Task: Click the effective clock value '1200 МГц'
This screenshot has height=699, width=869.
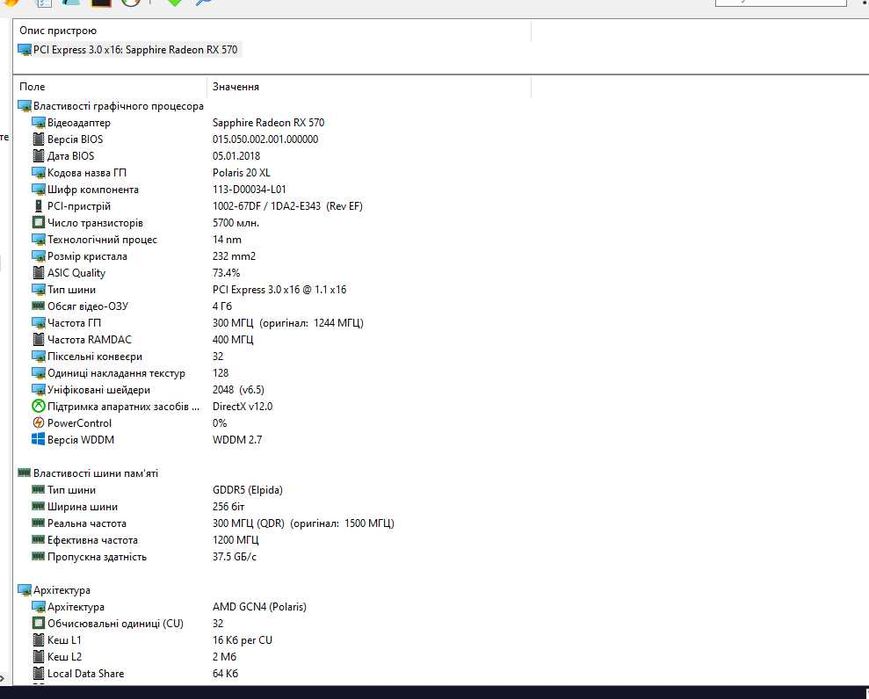Action: tap(236, 540)
